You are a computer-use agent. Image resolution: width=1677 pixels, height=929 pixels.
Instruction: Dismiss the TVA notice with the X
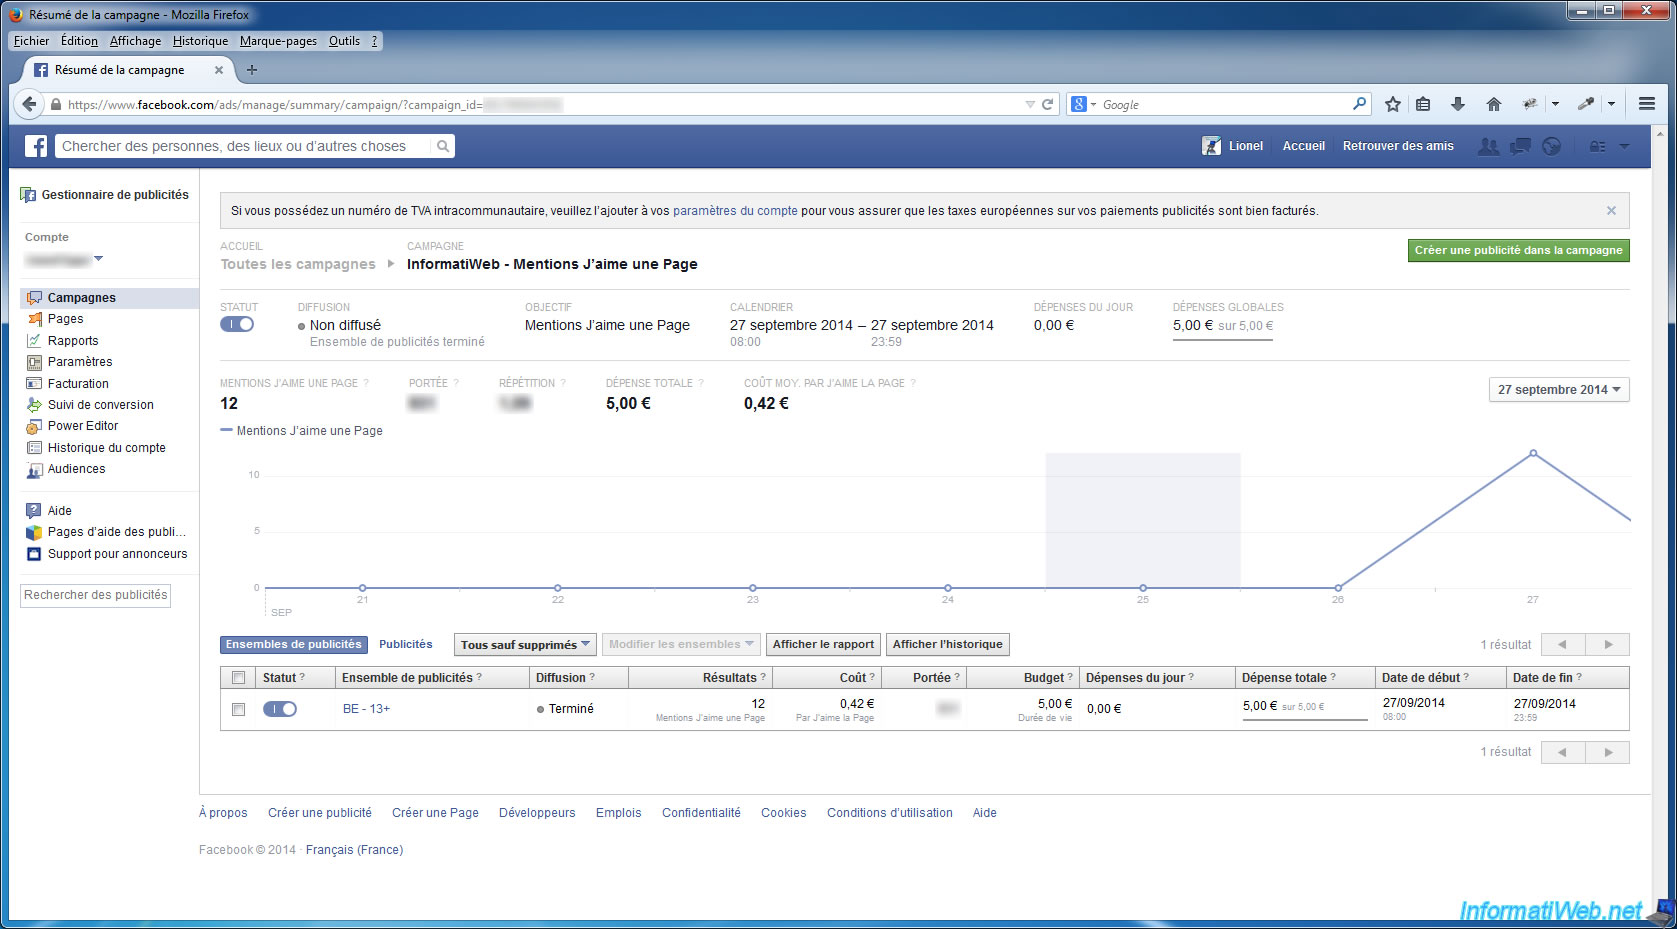pos(1611,210)
